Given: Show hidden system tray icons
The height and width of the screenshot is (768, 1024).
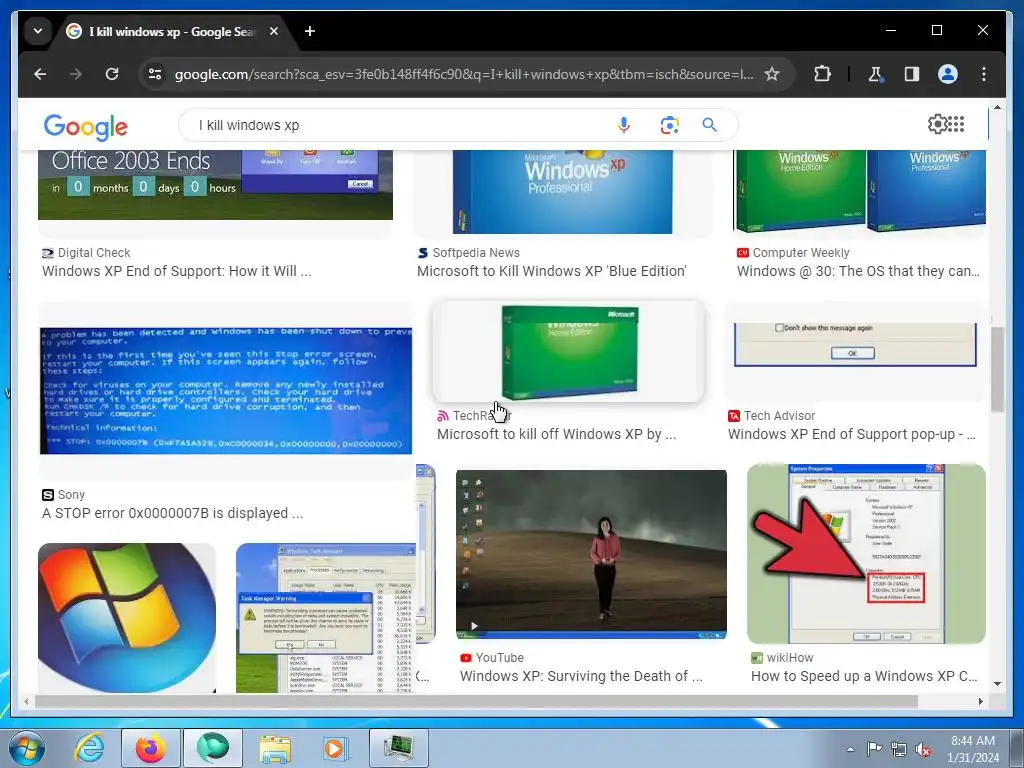Looking at the screenshot, I should pyautogui.click(x=850, y=749).
